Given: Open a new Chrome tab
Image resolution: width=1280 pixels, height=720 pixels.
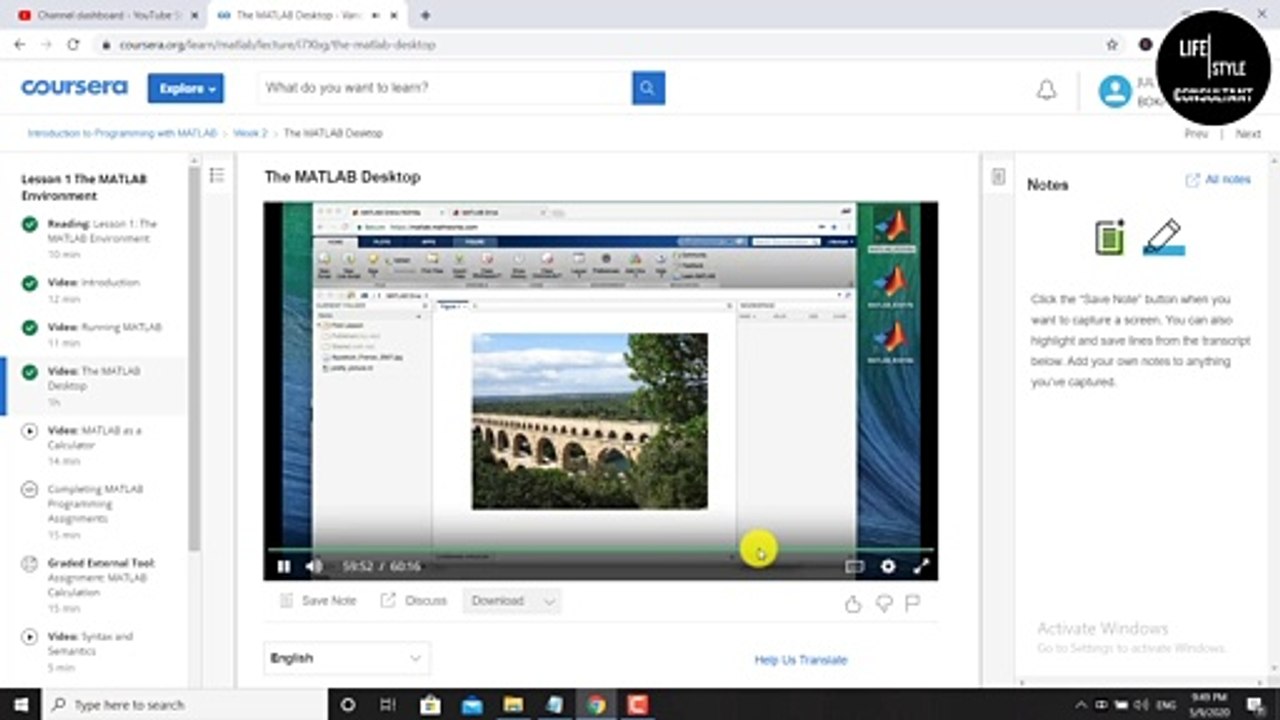Looking at the screenshot, I should click(426, 15).
